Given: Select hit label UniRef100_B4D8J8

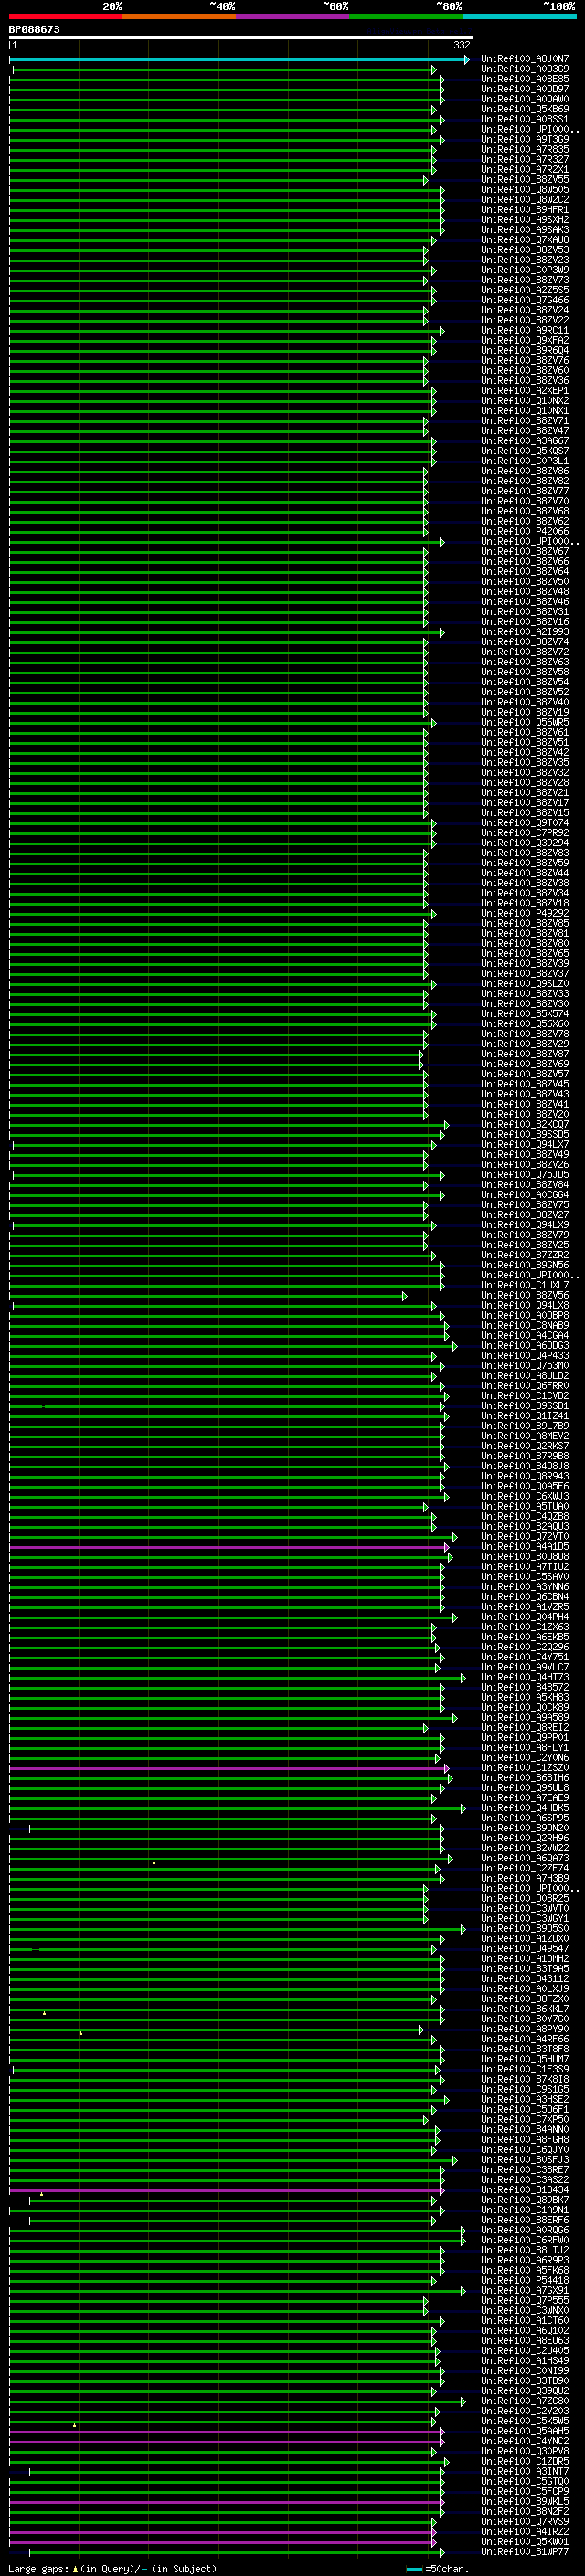Looking at the screenshot, I should (x=525, y=1466).
